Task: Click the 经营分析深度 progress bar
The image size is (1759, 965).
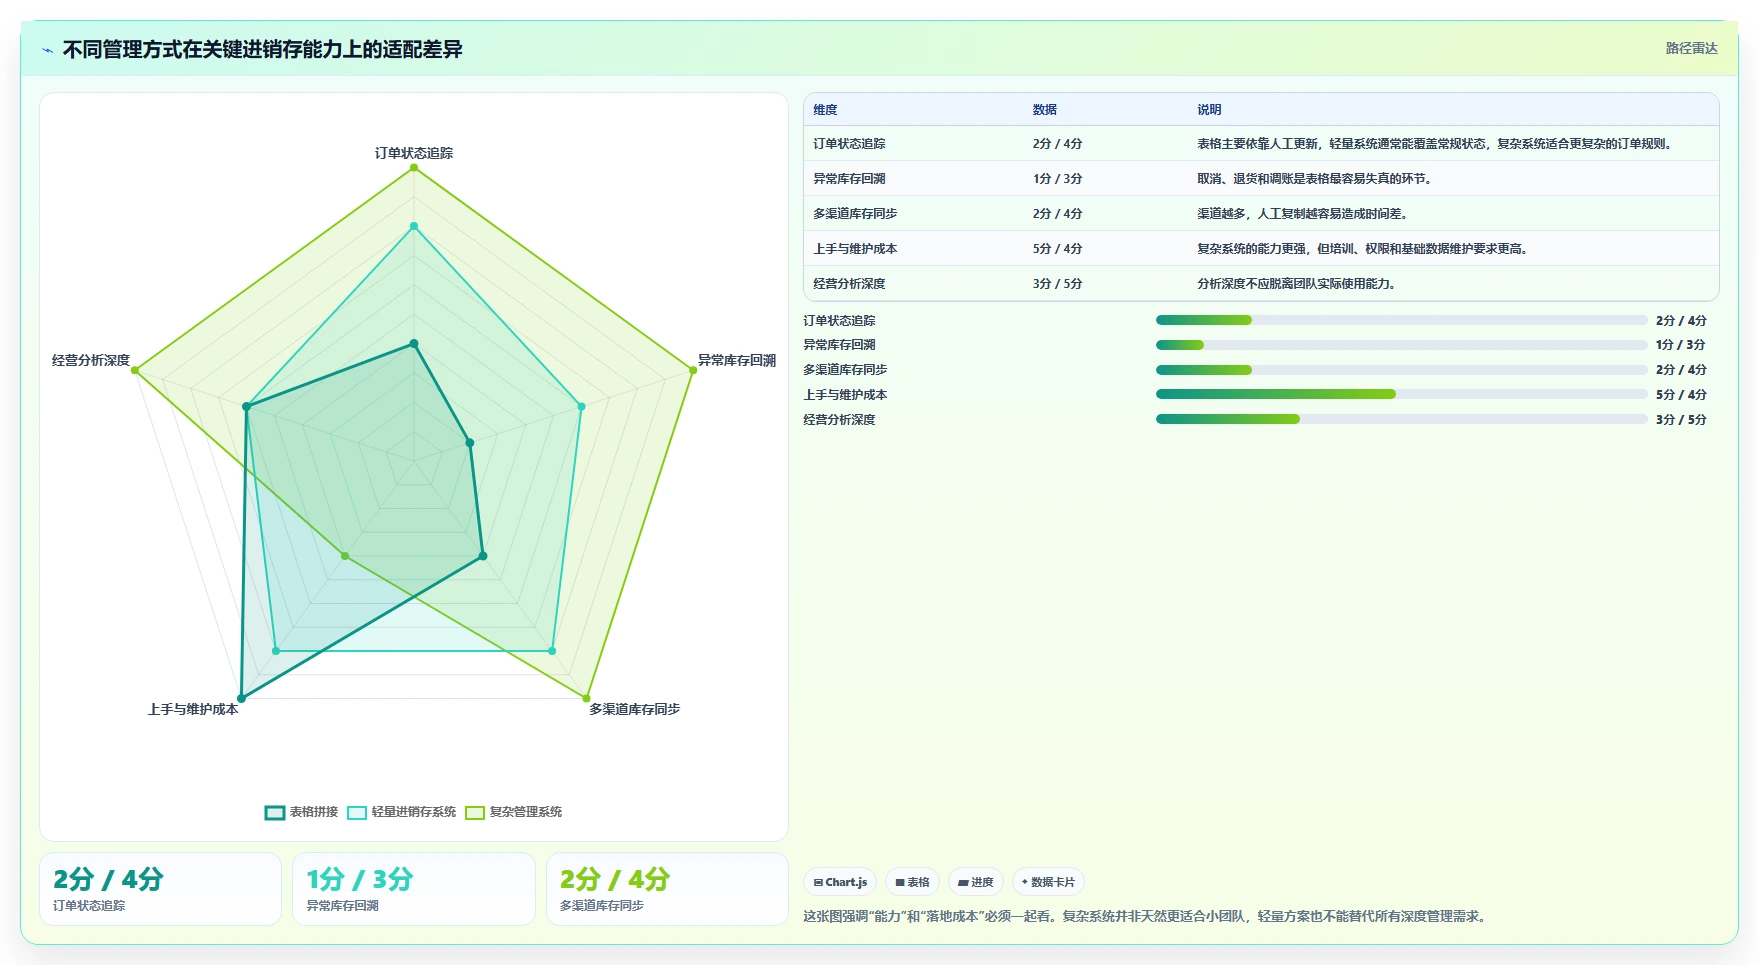Action: (x=1401, y=419)
